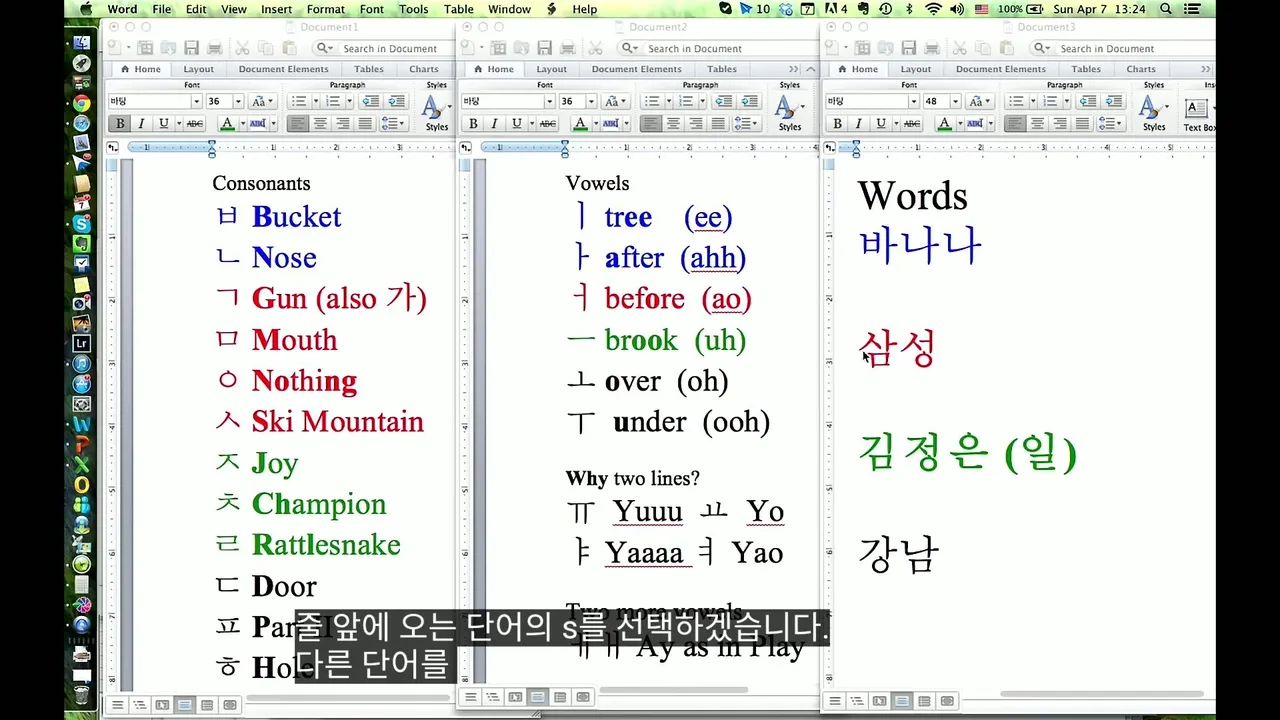The width and height of the screenshot is (1280, 720).
Task: Switch to Print Layout view in Document1
Action: 184,705
